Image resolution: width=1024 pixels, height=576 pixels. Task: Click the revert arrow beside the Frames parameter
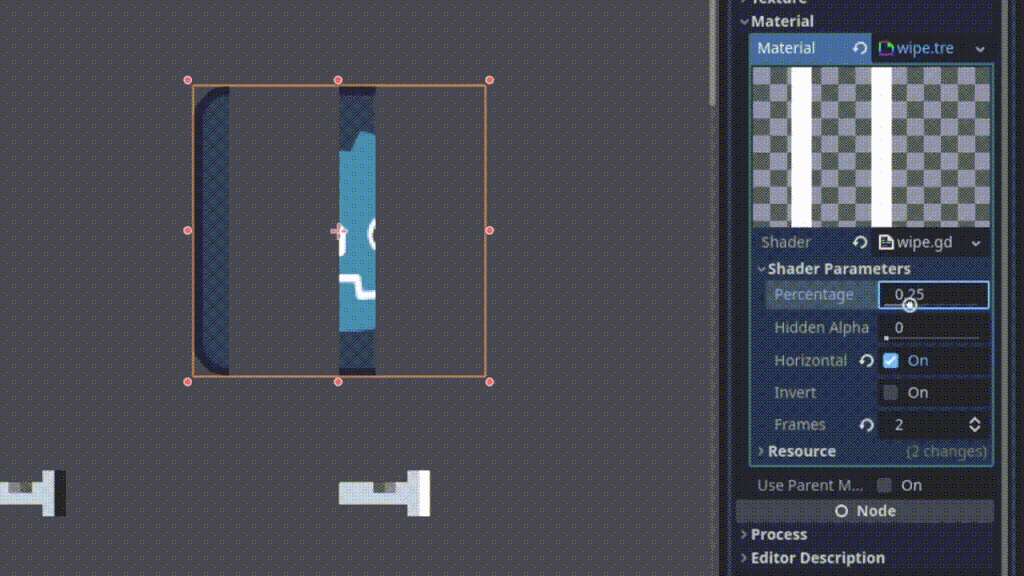[x=866, y=424]
